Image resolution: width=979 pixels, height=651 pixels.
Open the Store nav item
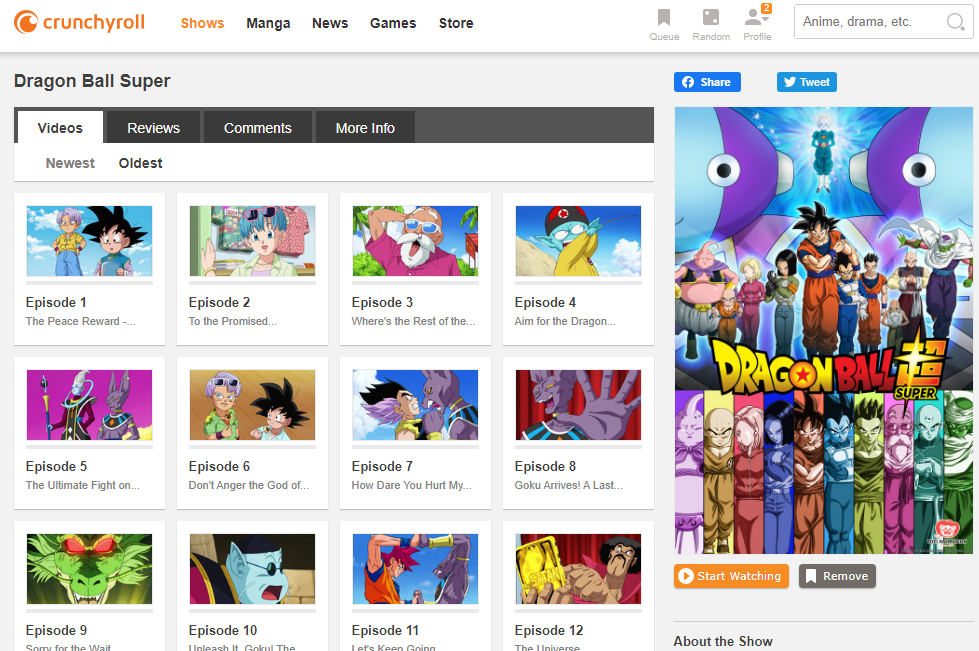(x=456, y=23)
